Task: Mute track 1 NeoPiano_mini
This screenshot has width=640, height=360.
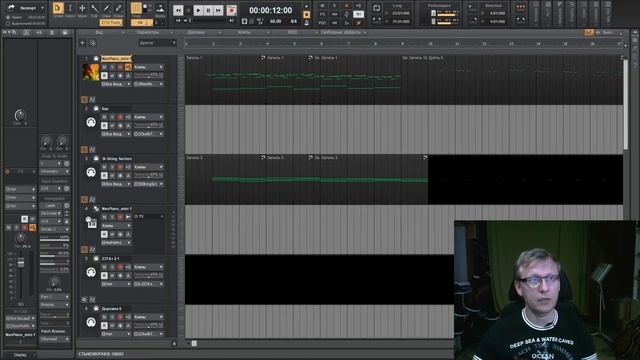Action: [x=104, y=67]
